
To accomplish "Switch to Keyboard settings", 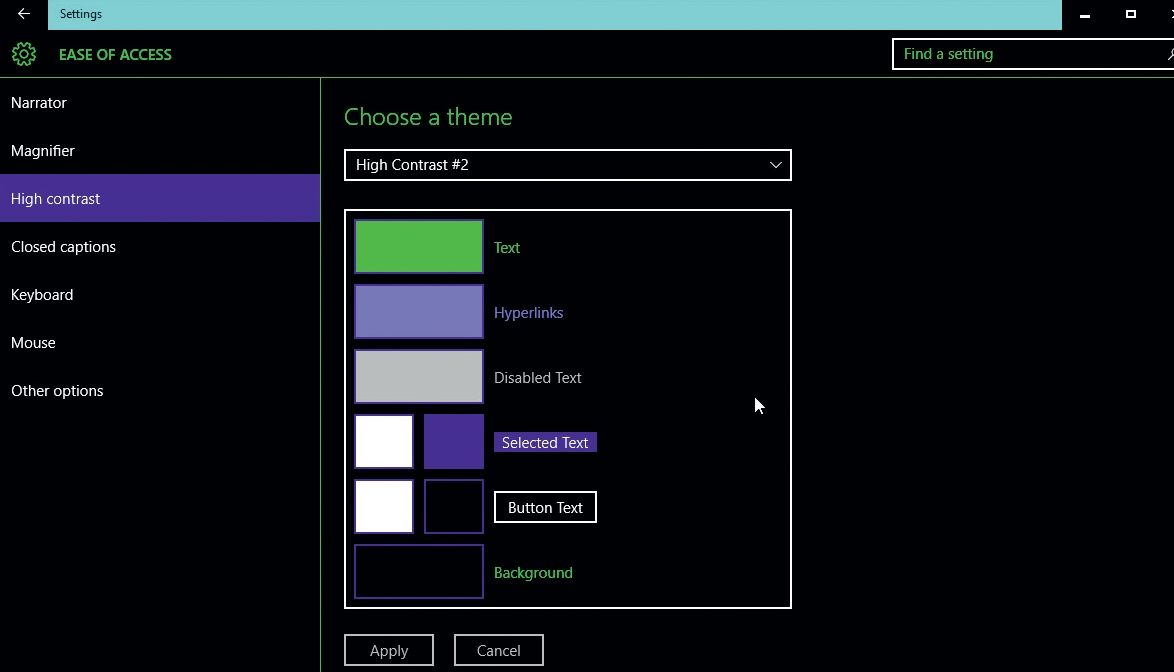I will (x=42, y=294).
